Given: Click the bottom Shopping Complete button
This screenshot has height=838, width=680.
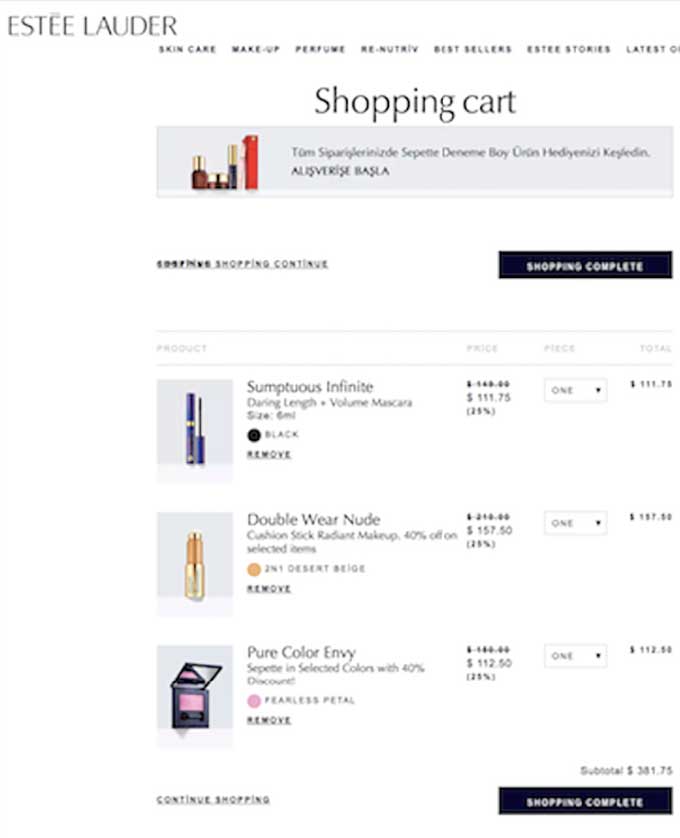Looking at the screenshot, I should 585,801.
